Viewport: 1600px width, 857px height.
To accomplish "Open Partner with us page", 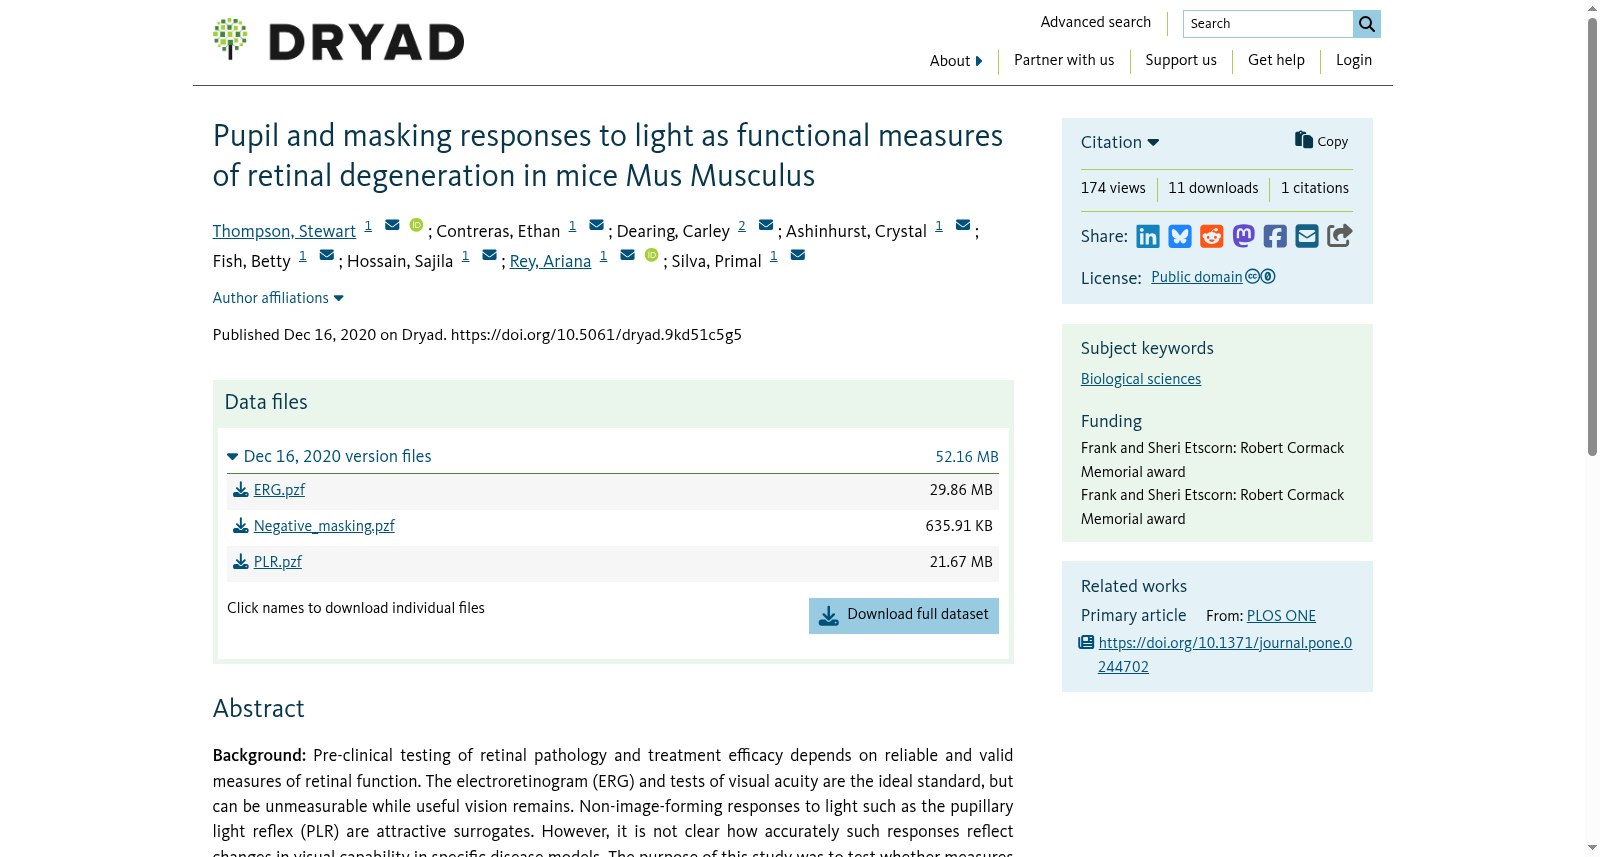I will point(1064,60).
